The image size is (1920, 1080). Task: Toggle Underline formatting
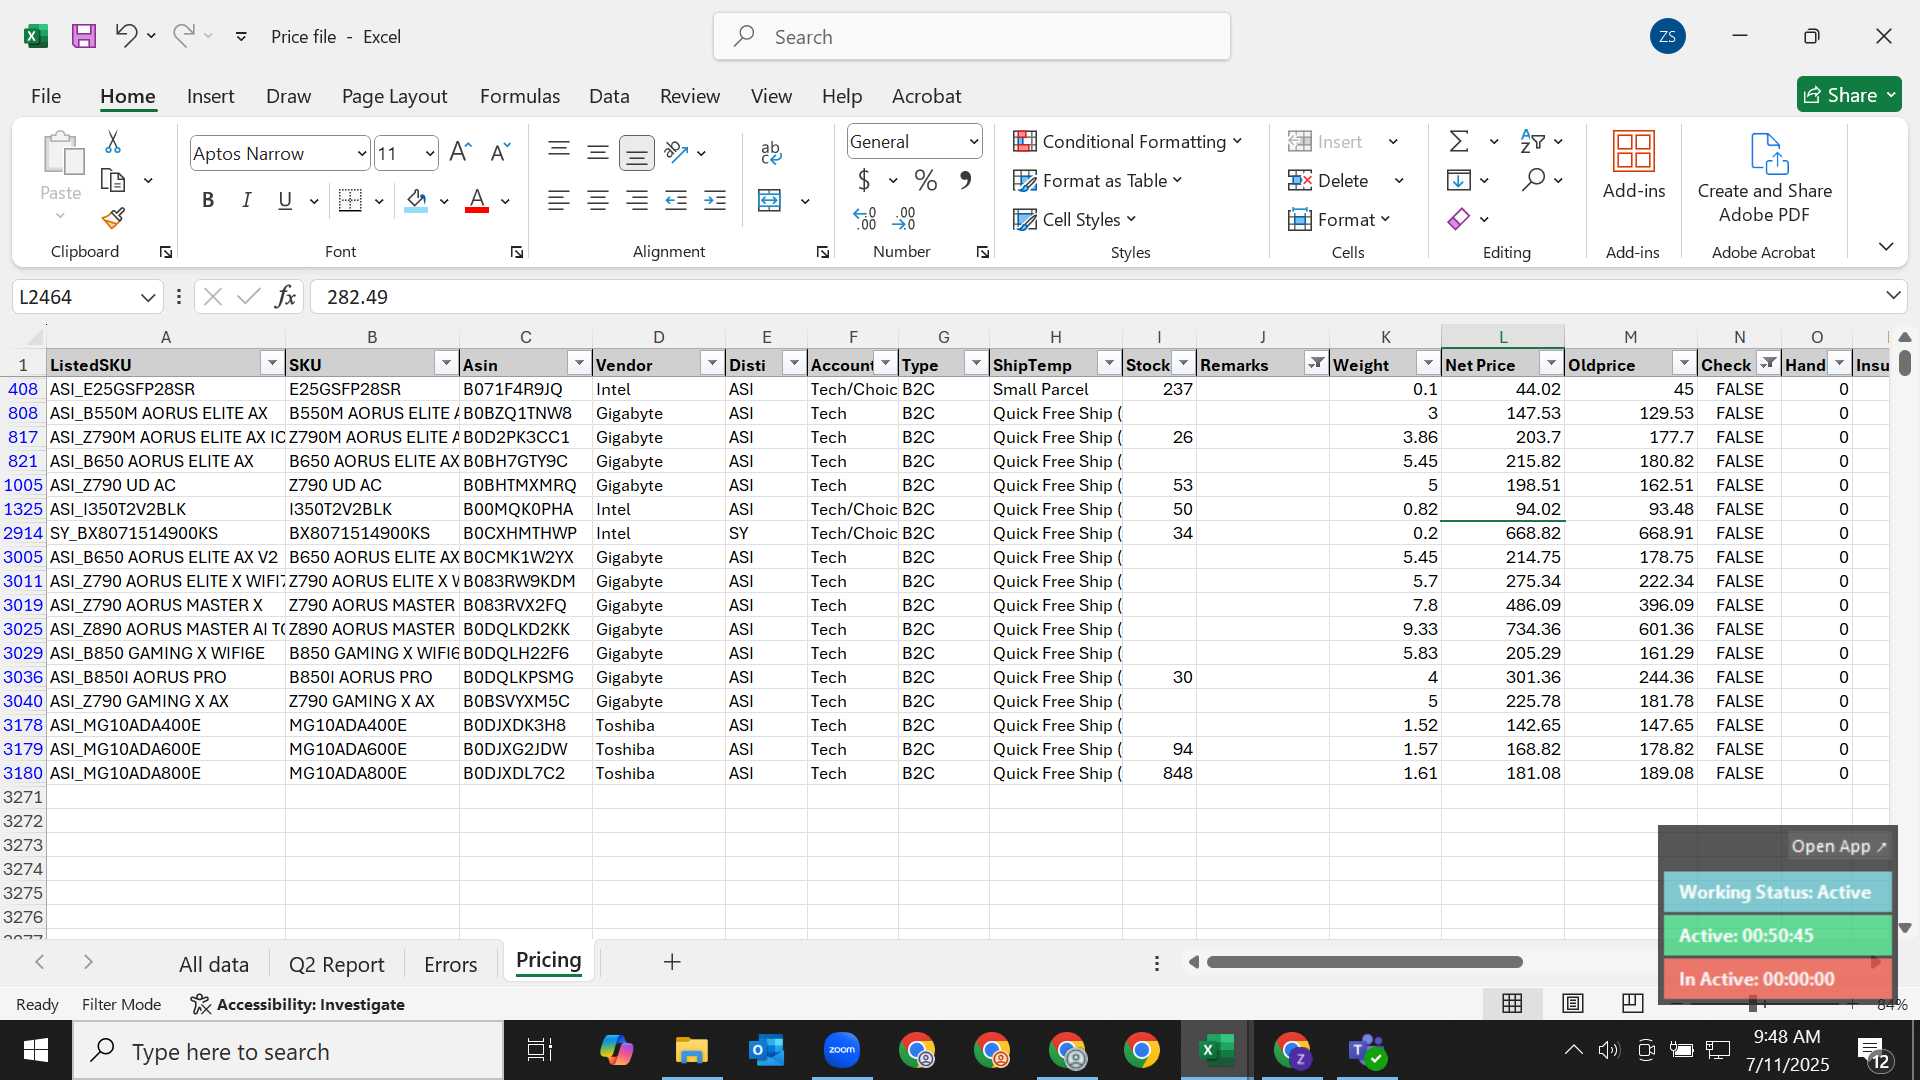pyautogui.click(x=285, y=201)
